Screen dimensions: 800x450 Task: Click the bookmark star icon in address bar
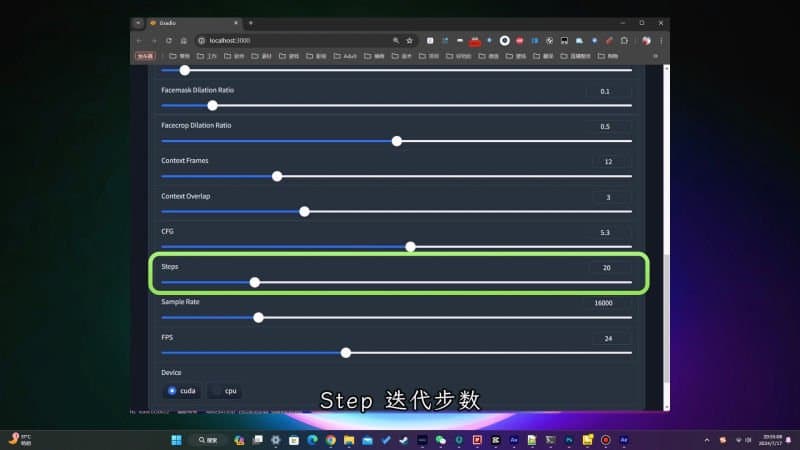pyautogui.click(x=409, y=40)
